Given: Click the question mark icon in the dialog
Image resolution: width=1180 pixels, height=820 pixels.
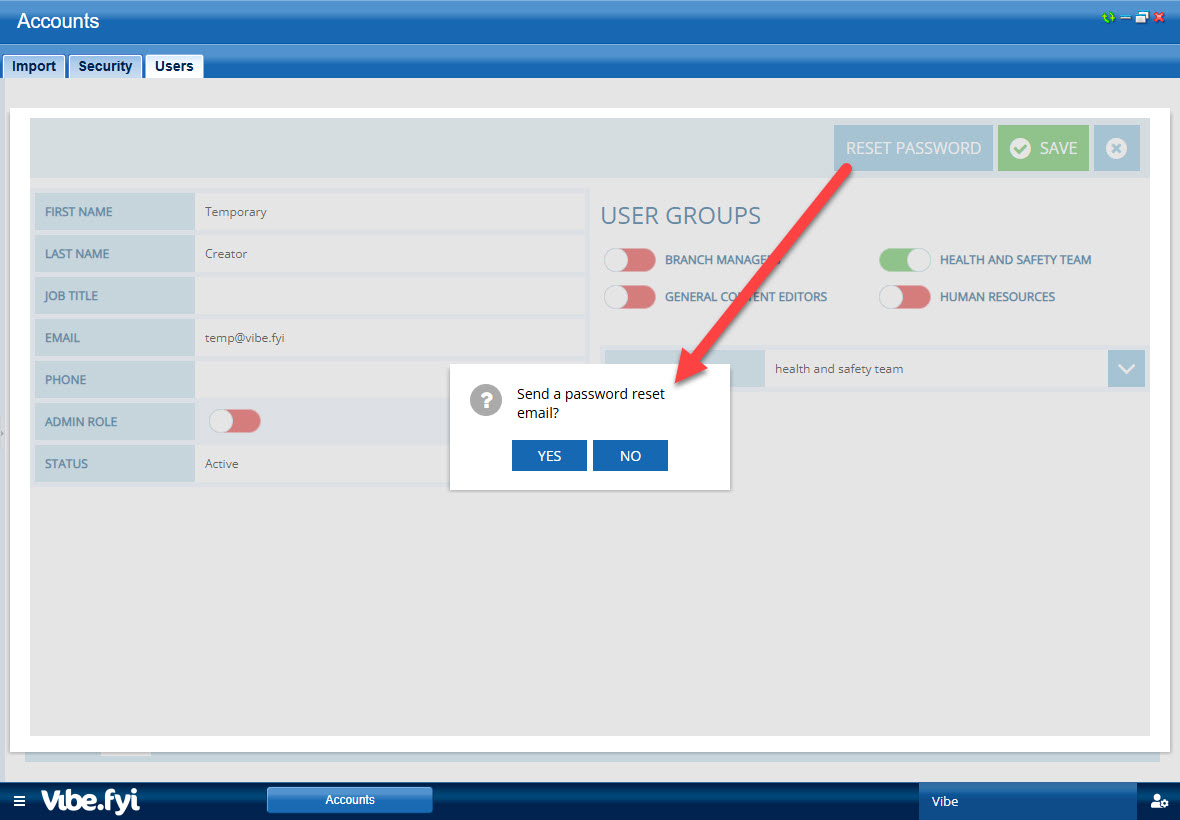Looking at the screenshot, I should [x=485, y=401].
